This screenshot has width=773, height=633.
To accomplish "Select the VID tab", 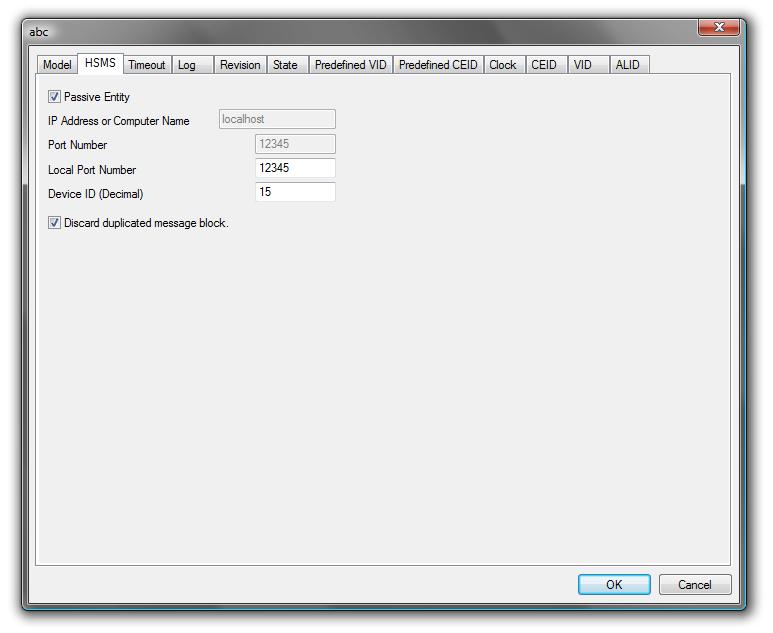I will click(x=583, y=65).
